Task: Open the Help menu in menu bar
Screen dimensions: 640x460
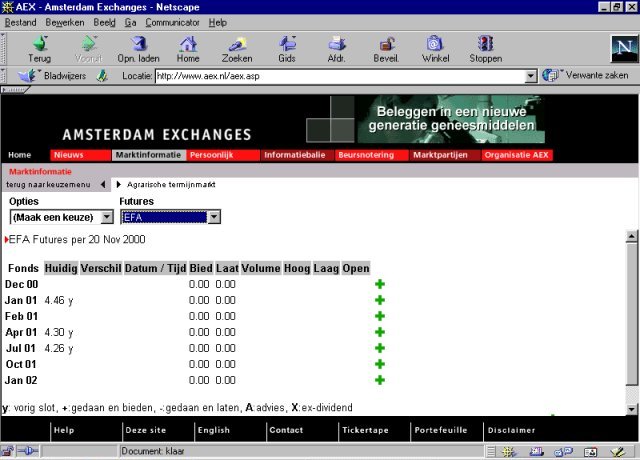Action: click(x=218, y=22)
